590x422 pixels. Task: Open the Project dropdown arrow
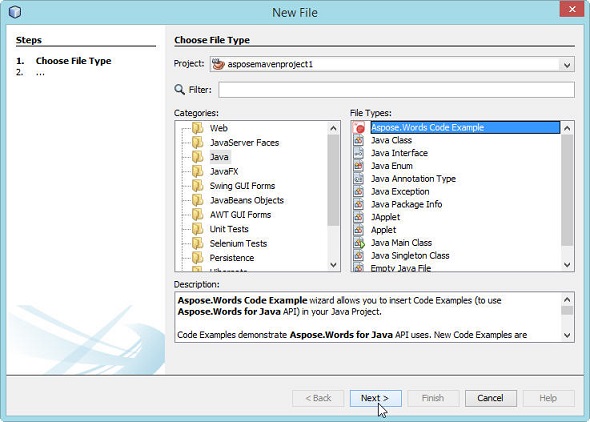tap(567, 65)
